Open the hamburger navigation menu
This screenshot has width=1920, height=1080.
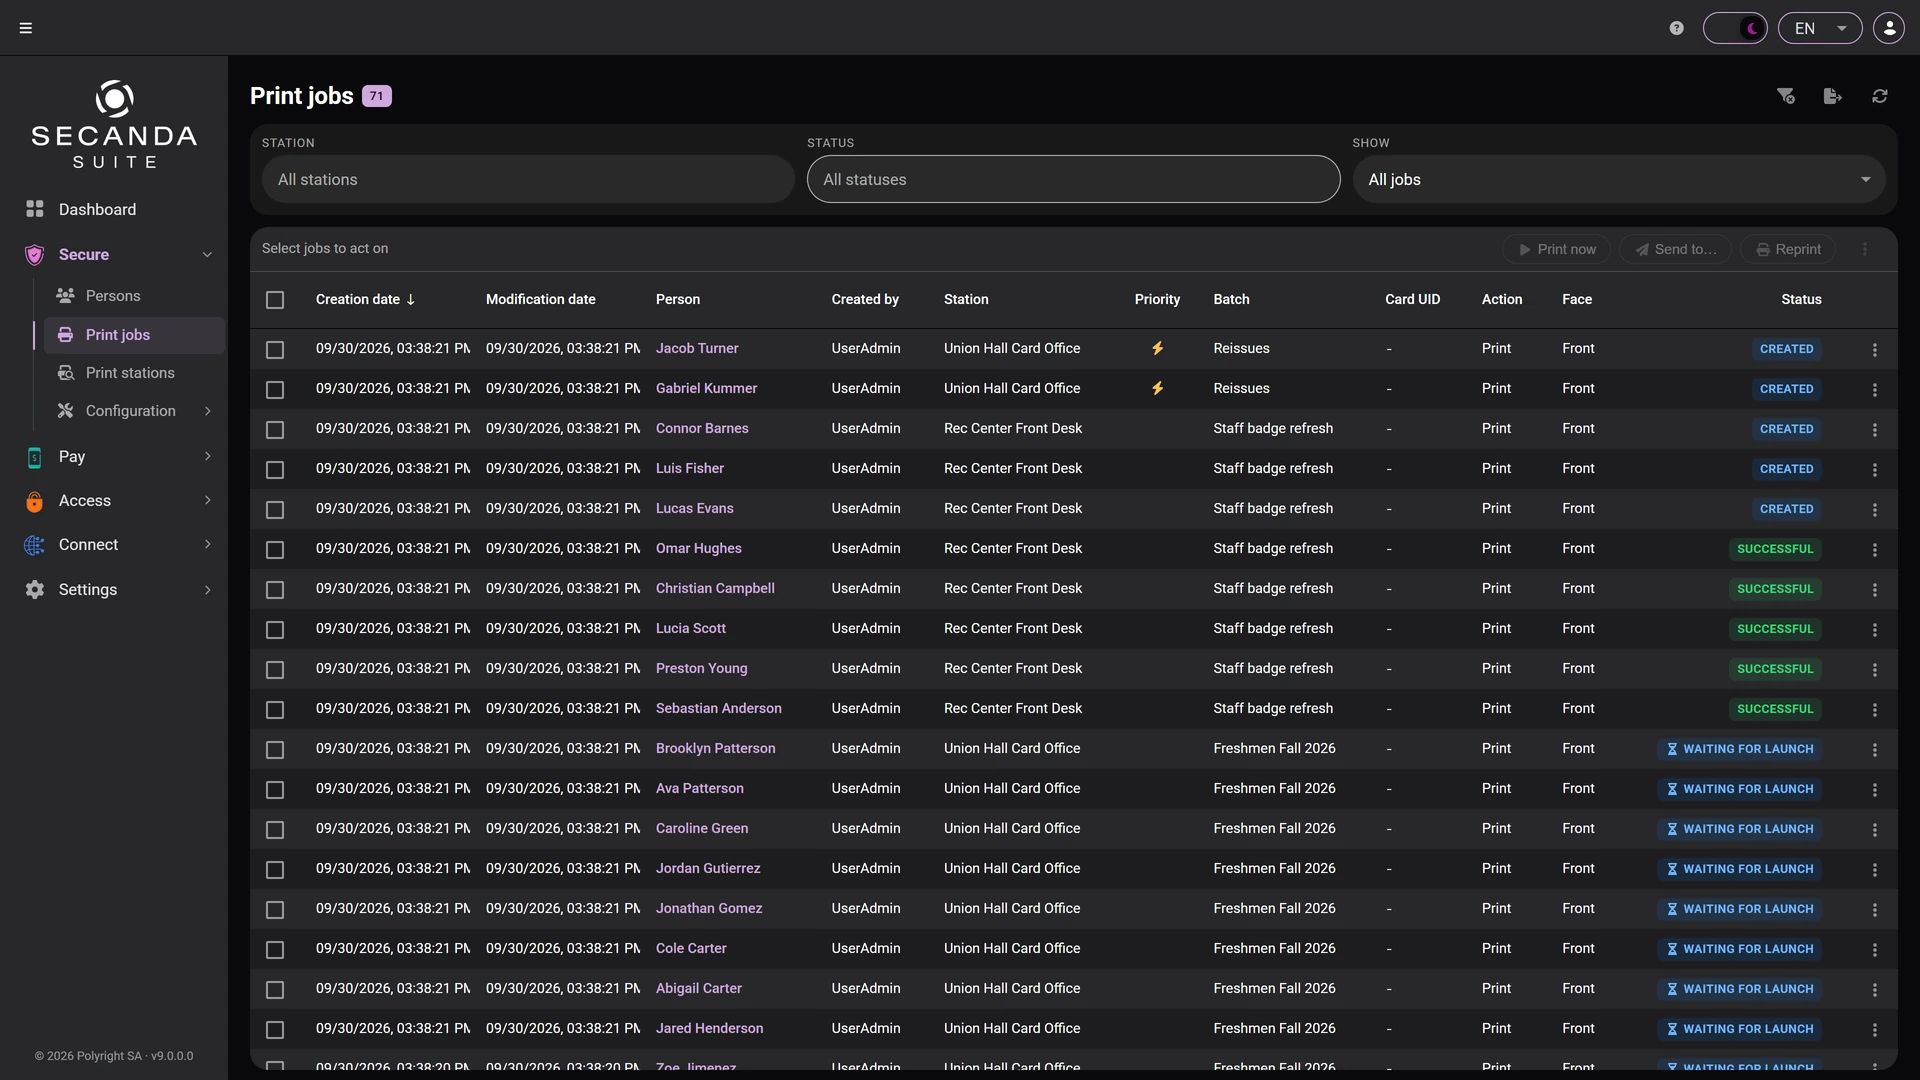pyautogui.click(x=26, y=28)
